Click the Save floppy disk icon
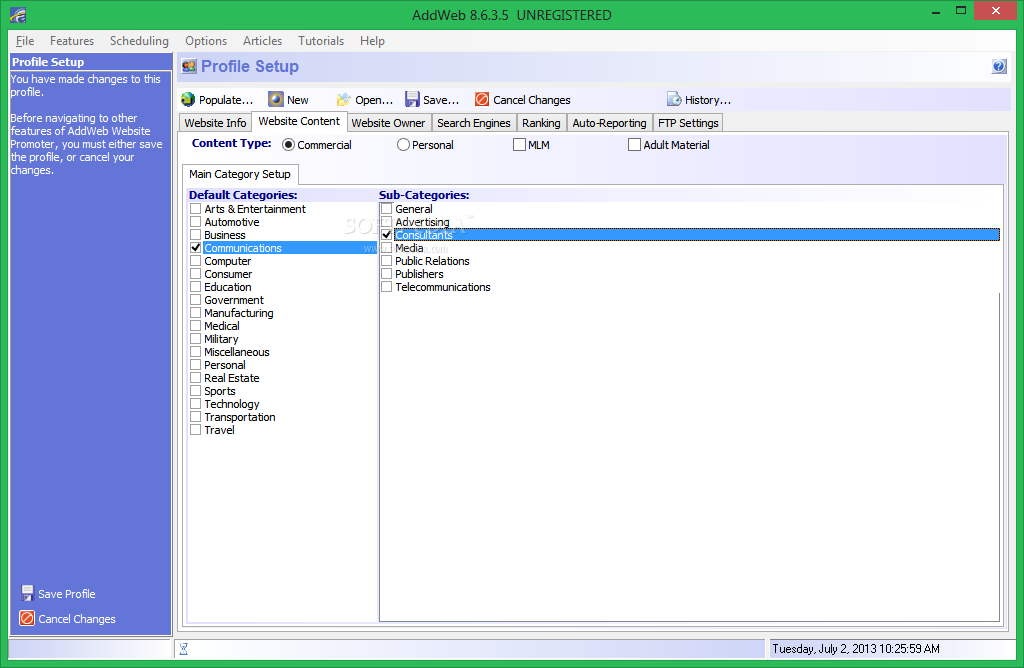 (412, 99)
